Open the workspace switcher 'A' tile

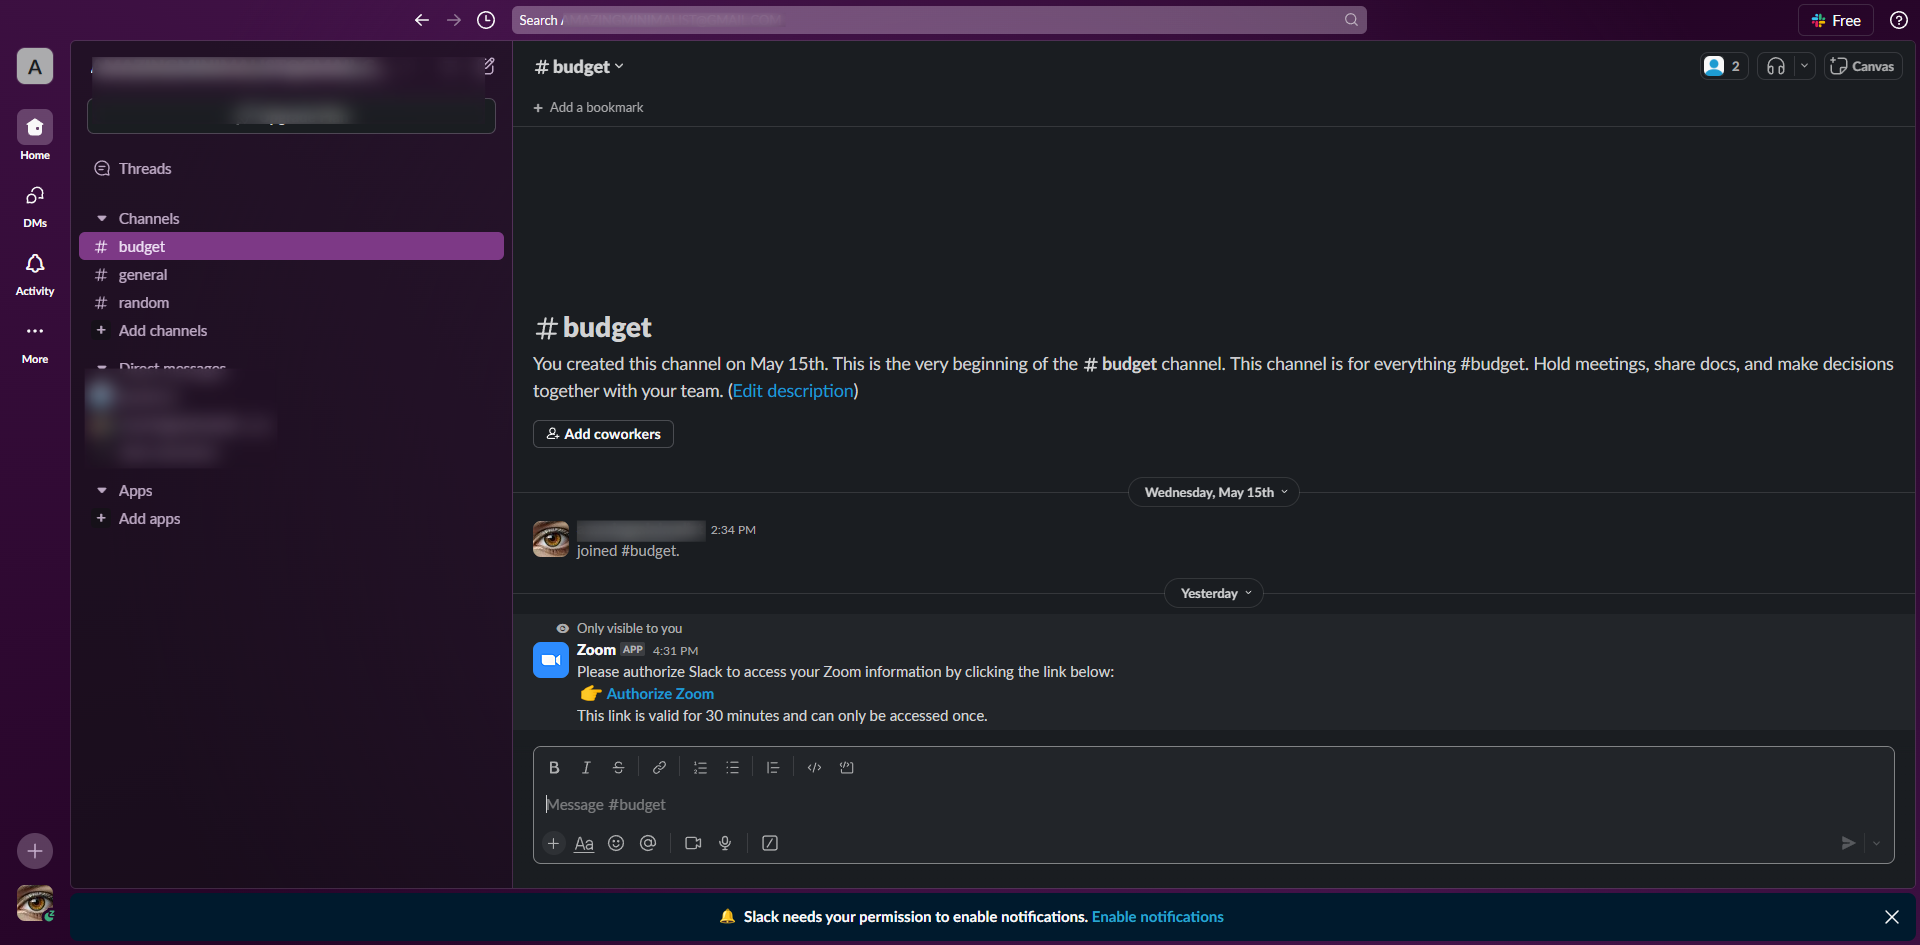pos(35,67)
